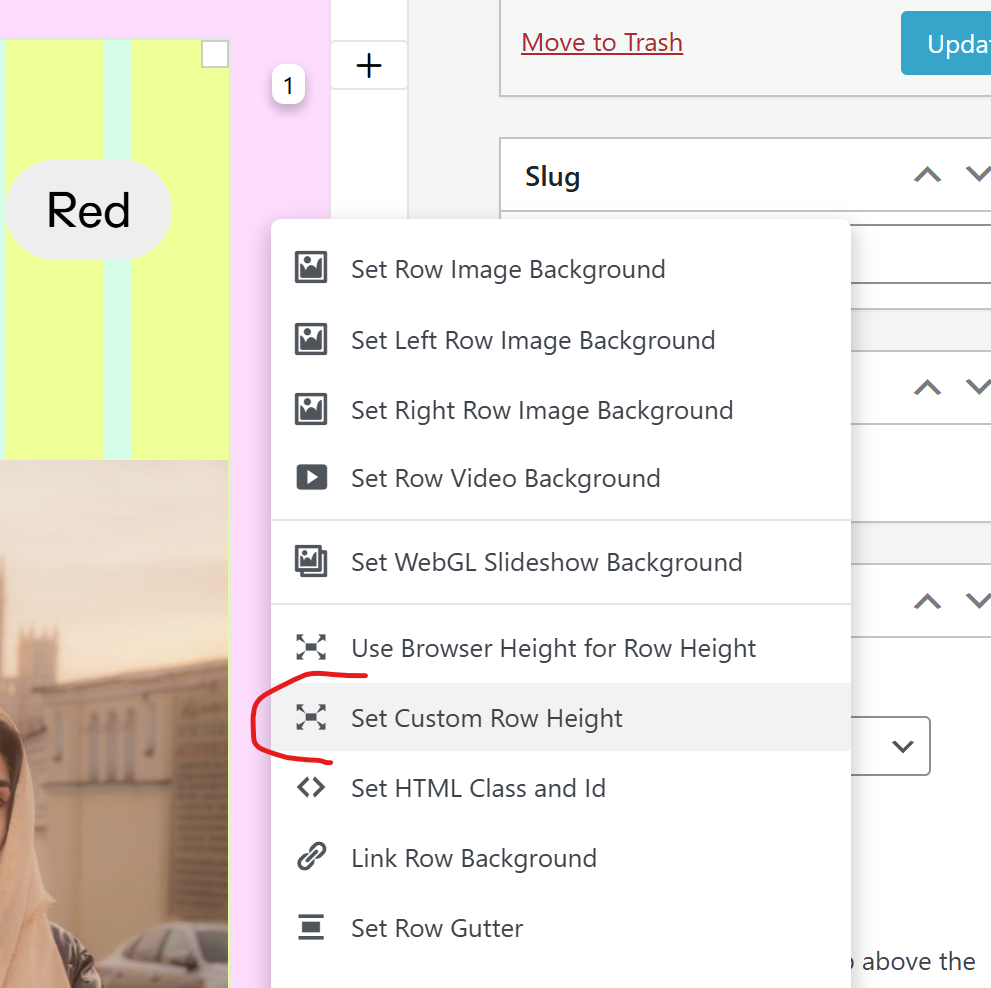This screenshot has width=991, height=988.
Task: Click the Set Row Image Background icon
Action: (x=311, y=268)
